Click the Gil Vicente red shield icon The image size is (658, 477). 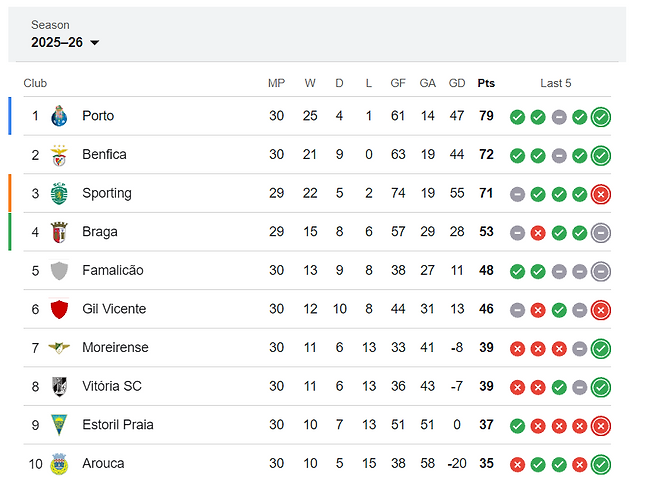point(59,309)
